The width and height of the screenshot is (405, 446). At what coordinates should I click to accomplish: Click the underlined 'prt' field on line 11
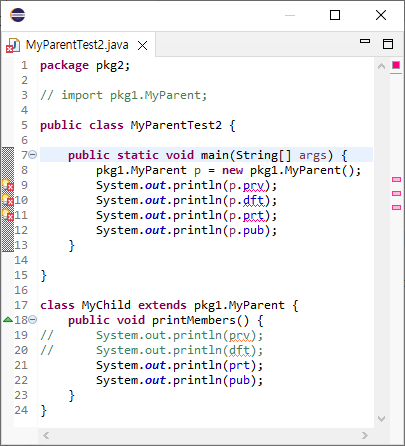coord(254,215)
